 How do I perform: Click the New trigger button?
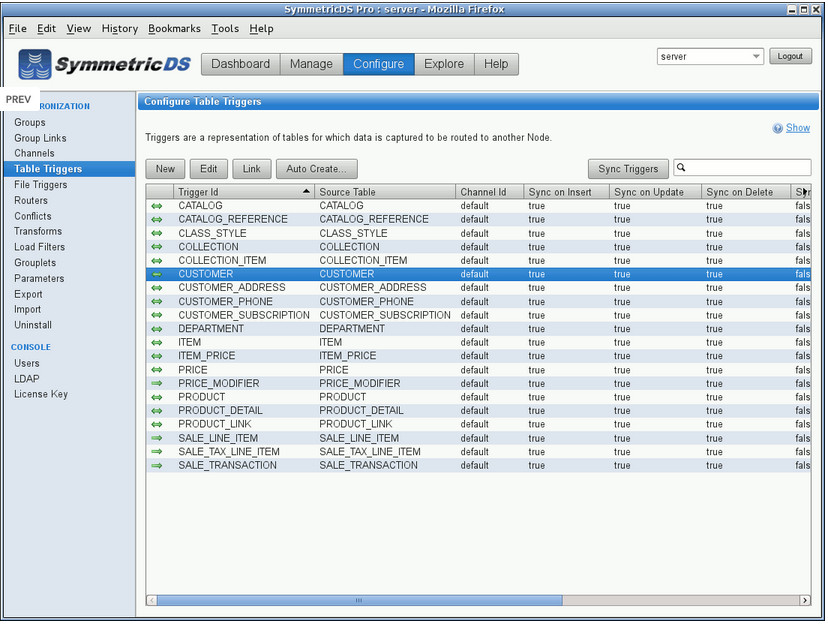point(165,169)
